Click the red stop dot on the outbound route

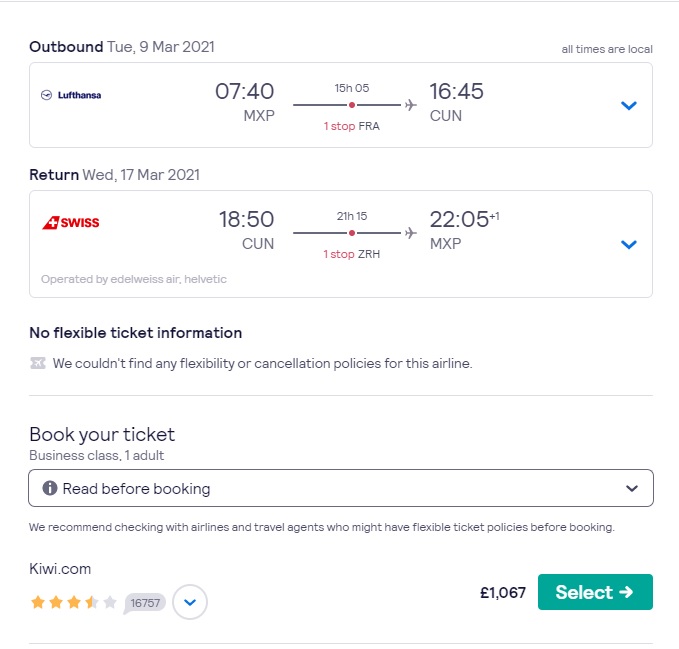352,105
